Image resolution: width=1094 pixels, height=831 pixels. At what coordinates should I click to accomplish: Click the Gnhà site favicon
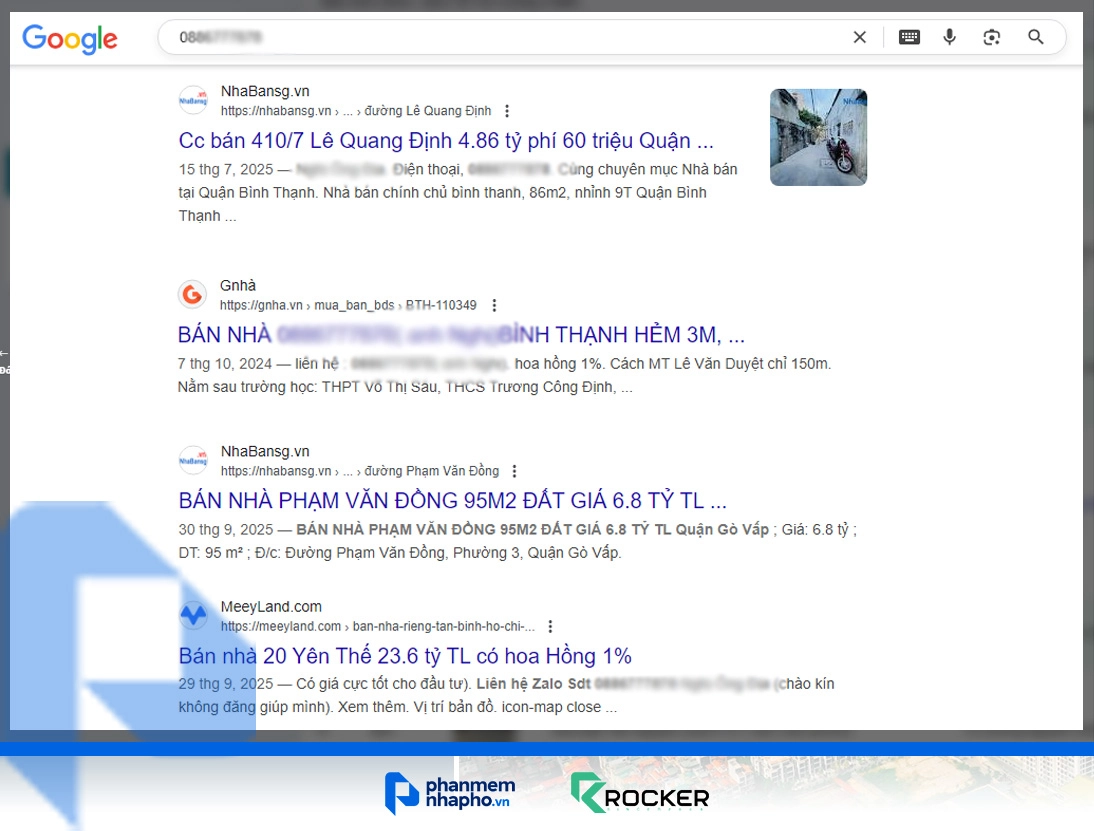(192, 295)
